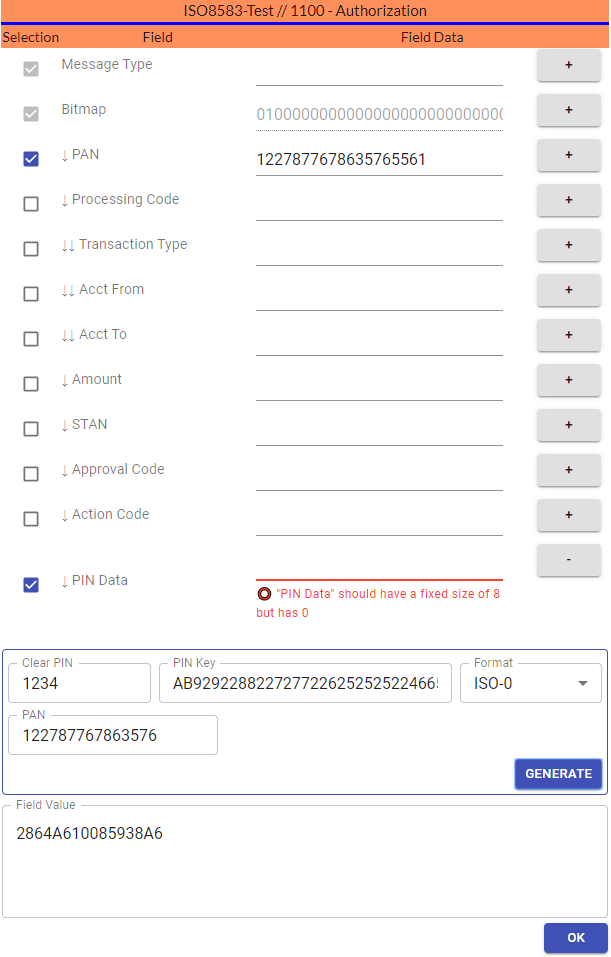Enable the Processing Code checkbox
Viewport: 611px width, 957px height.
31,204
